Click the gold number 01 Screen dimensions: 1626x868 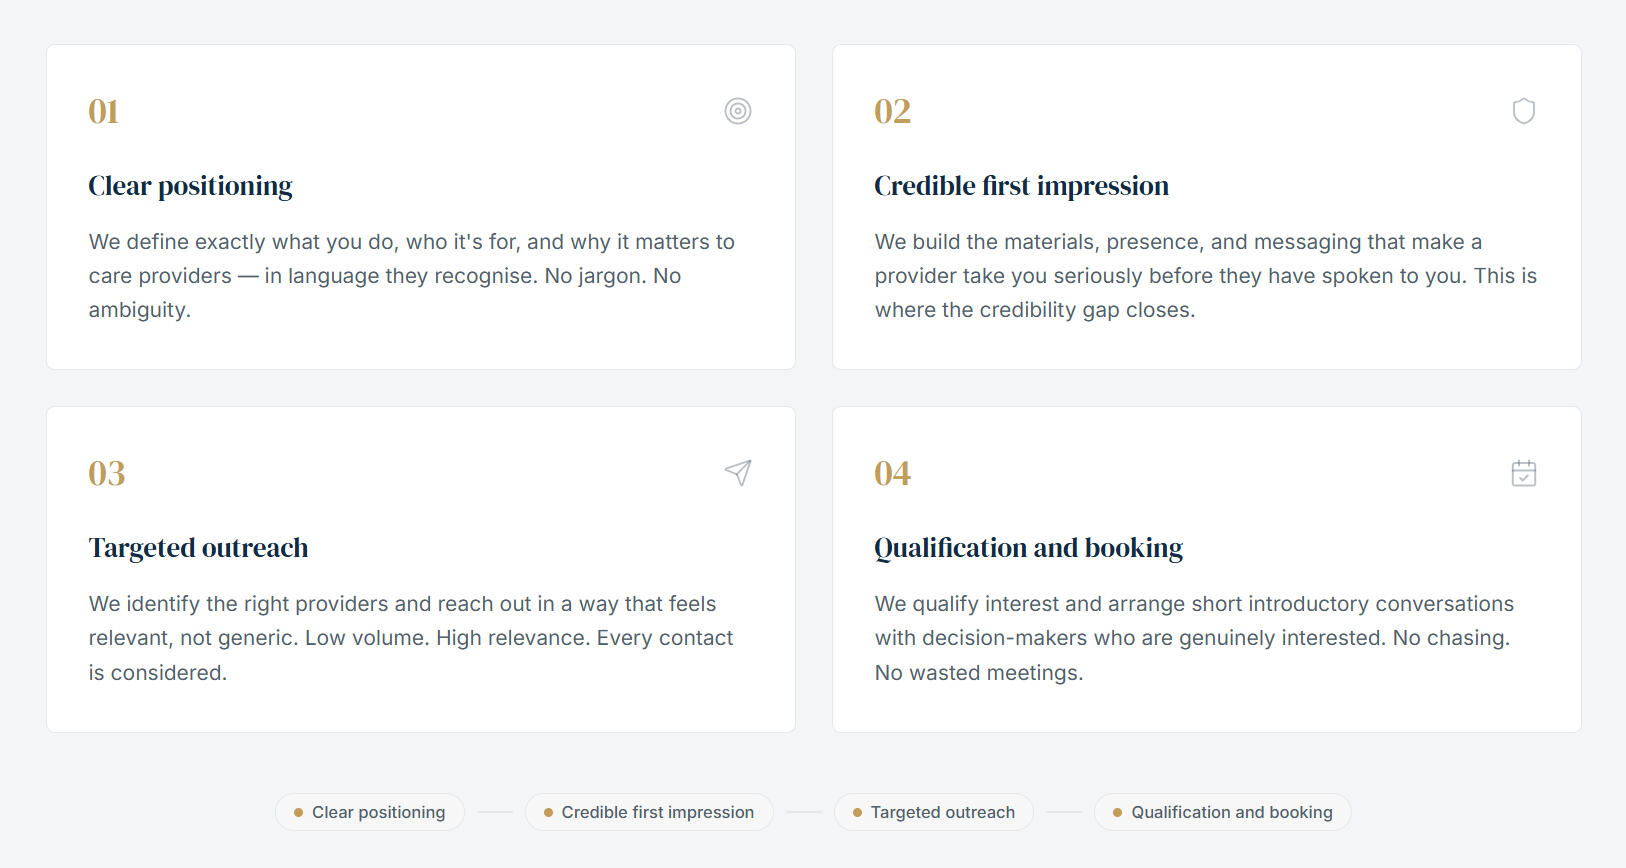pos(104,111)
